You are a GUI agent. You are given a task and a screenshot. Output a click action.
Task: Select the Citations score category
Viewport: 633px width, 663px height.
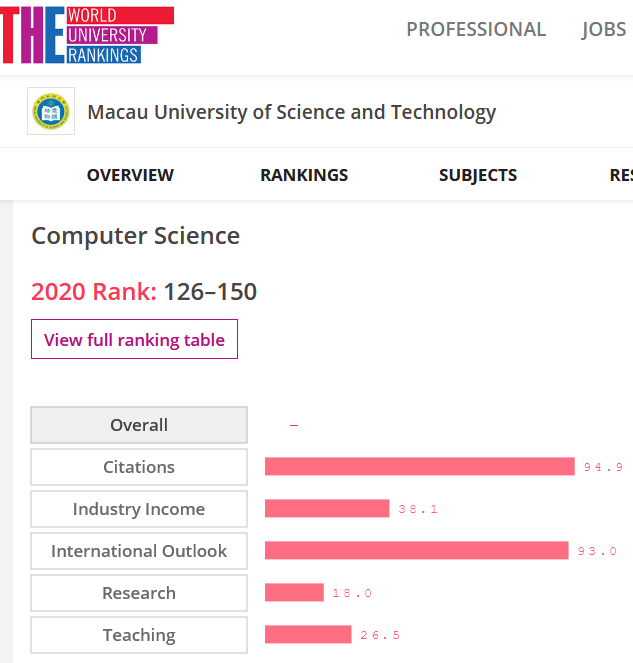[139, 467]
